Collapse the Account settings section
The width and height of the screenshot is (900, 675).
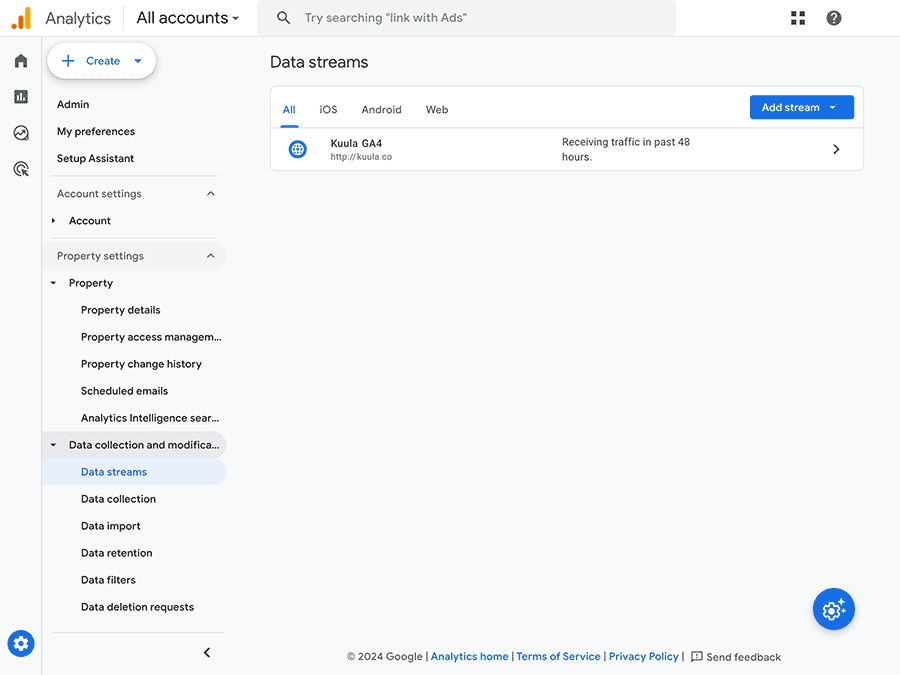[211, 193]
